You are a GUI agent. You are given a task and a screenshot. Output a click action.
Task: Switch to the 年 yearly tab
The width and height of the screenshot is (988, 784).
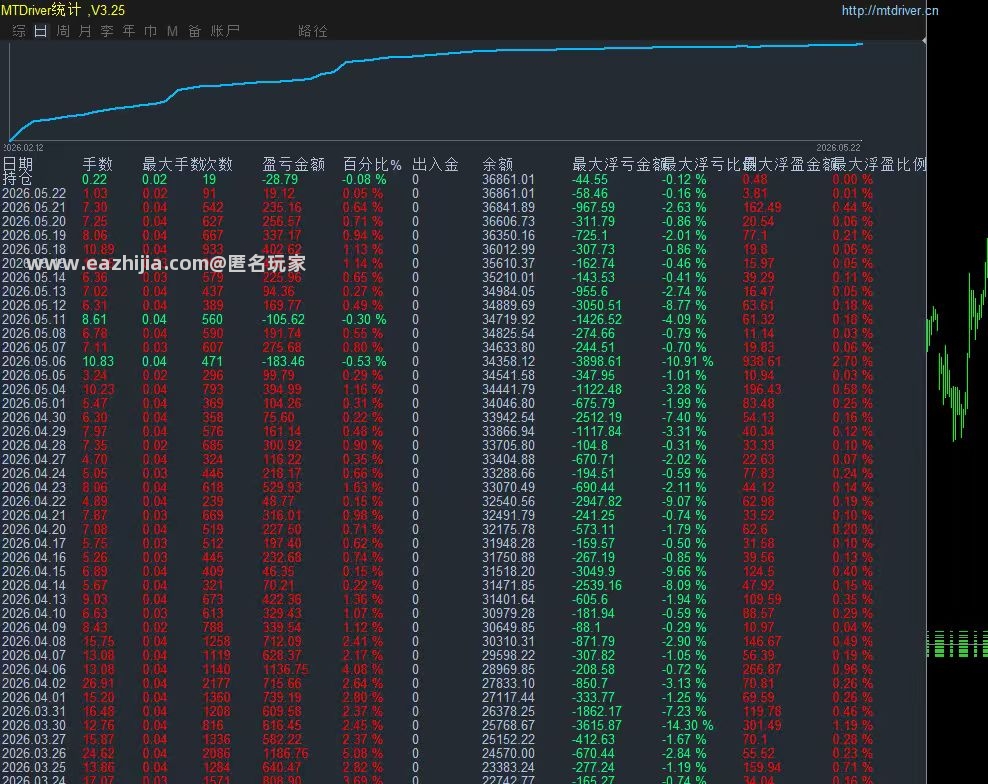coord(129,31)
